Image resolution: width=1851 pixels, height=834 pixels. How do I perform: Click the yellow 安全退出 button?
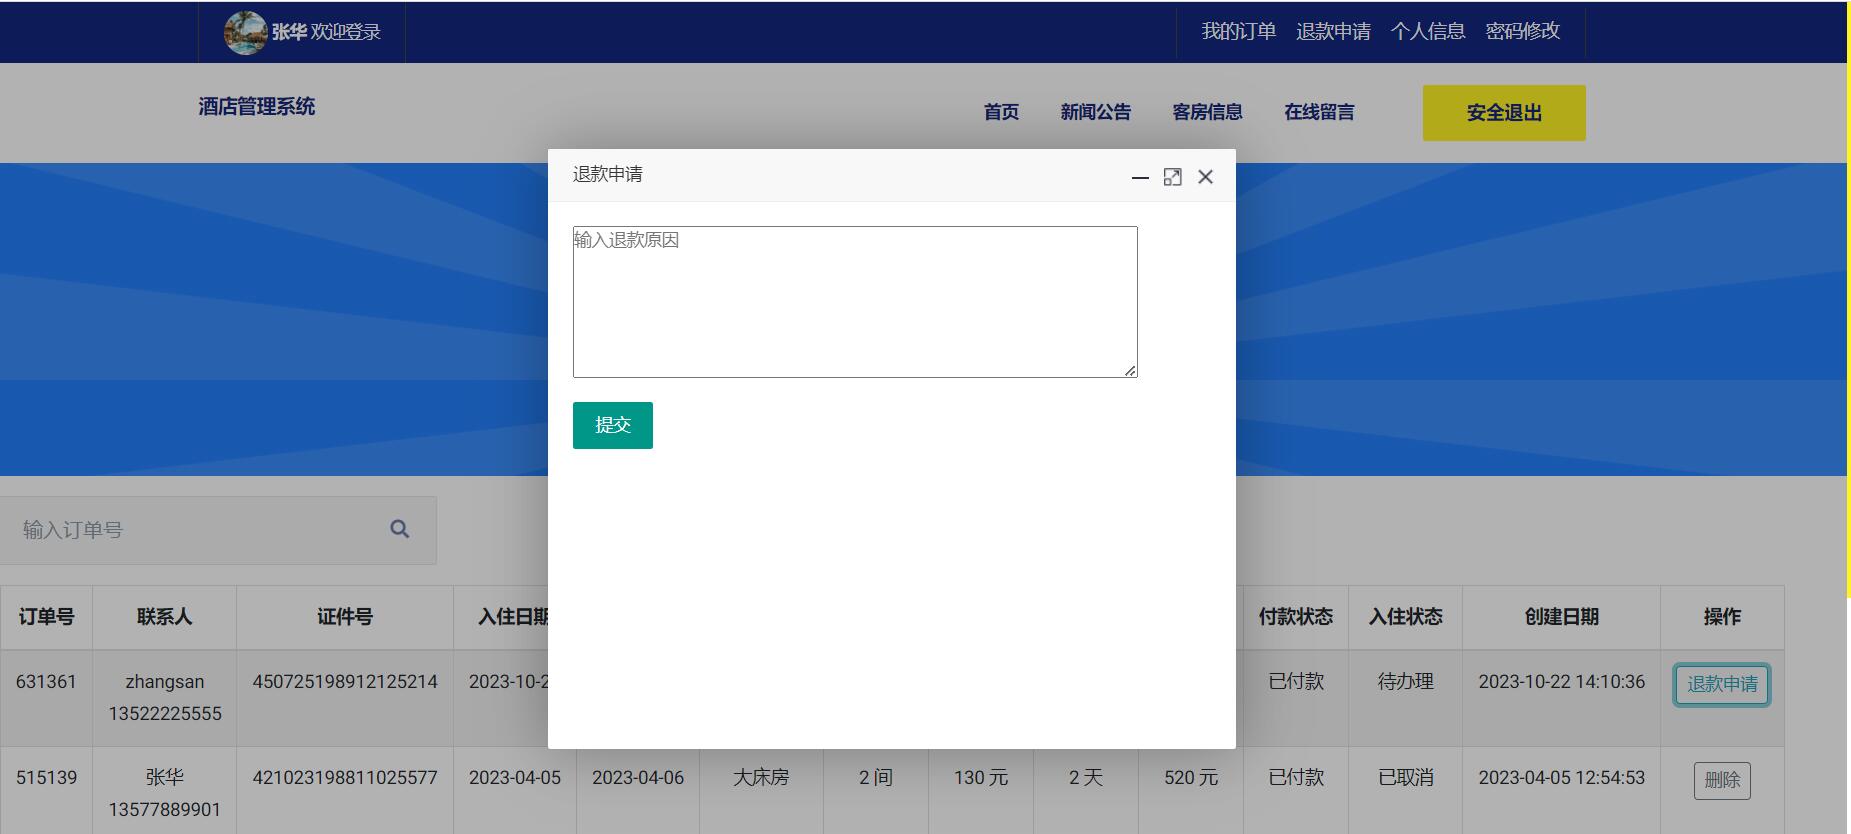(x=1504, y=113)
